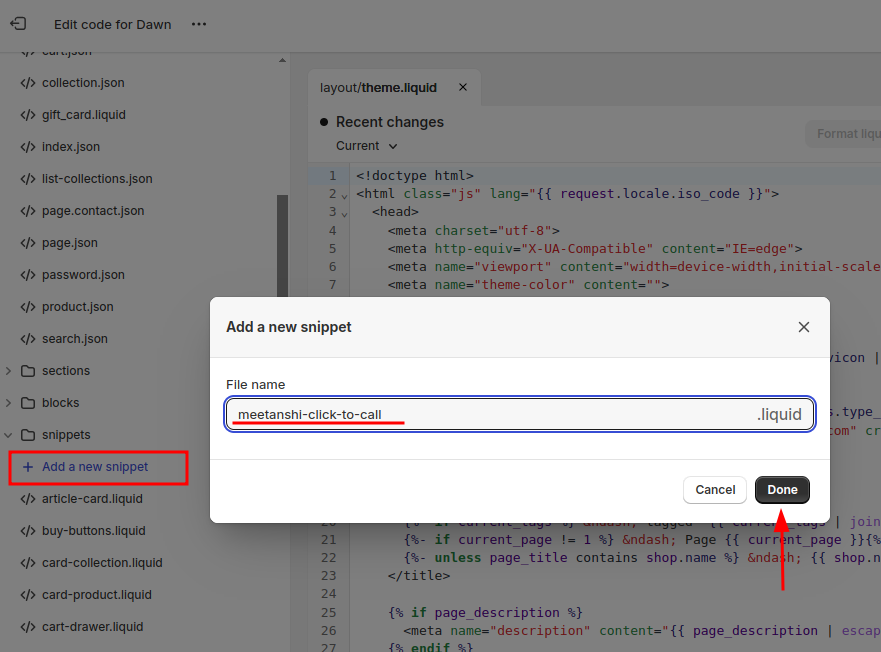Viewport: 881px width, 652px height.
Task: Click code icon beside page.contact.json
Action: [x=28, y=211]
